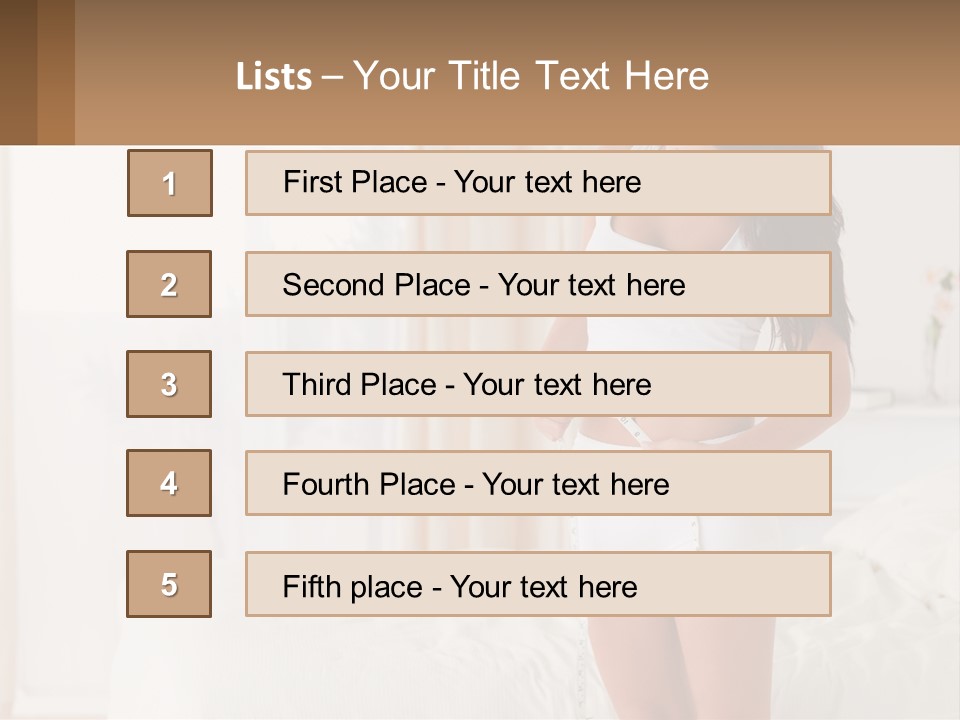
Task: Click the dark brown stripe in header corner
Action: [18, 72]
